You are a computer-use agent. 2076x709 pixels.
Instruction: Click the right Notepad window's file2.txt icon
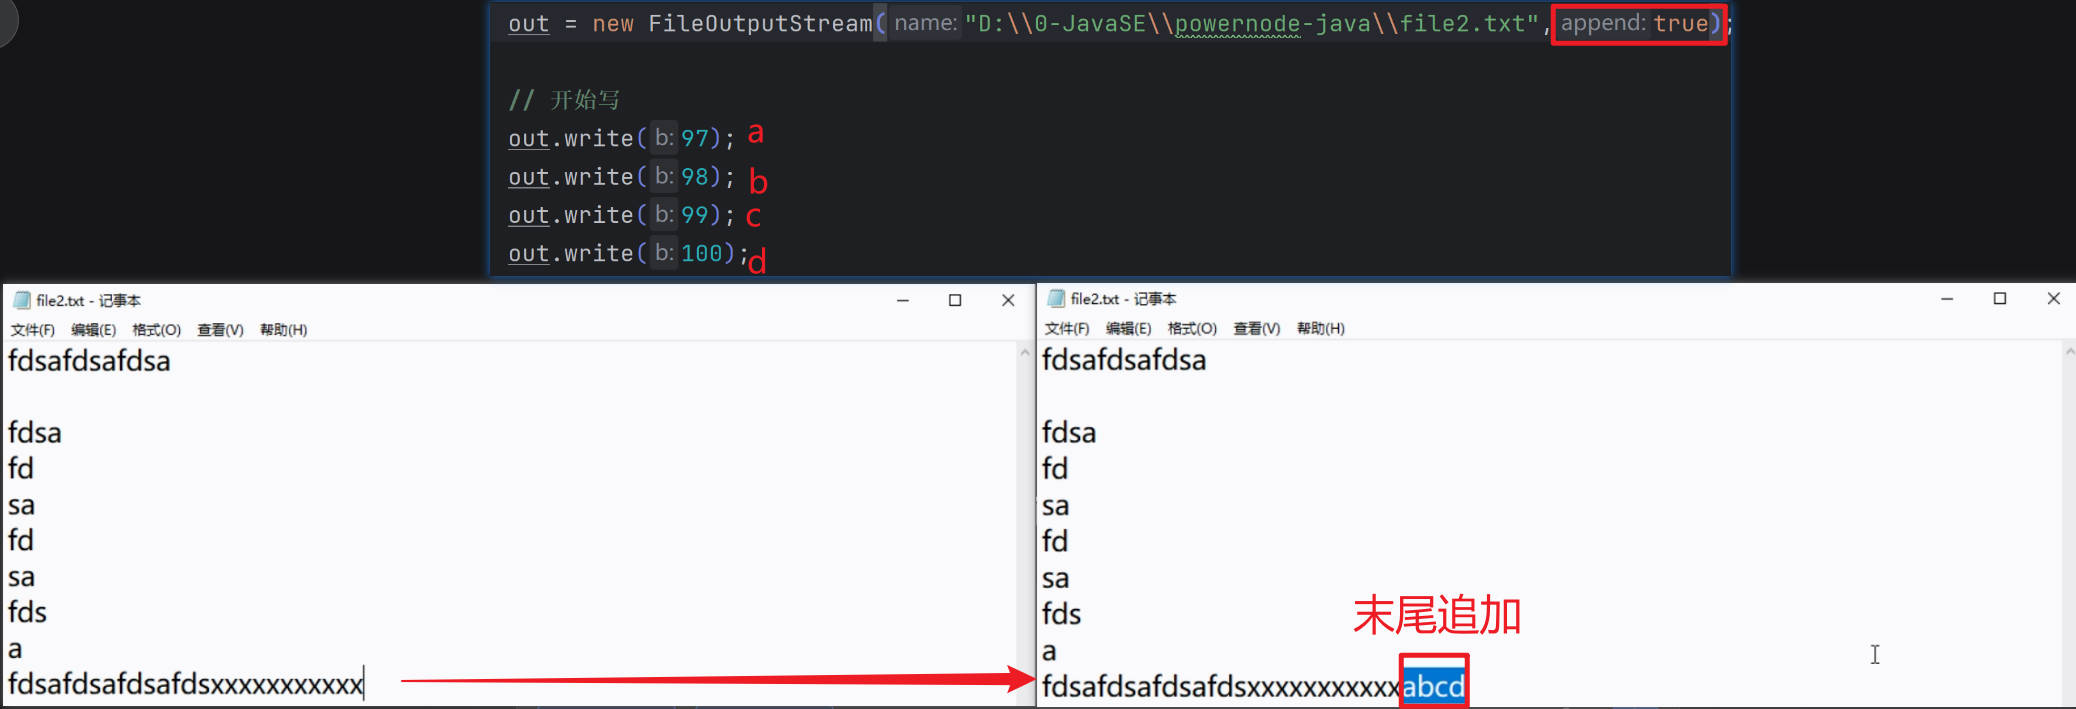tap(1056, 298)
